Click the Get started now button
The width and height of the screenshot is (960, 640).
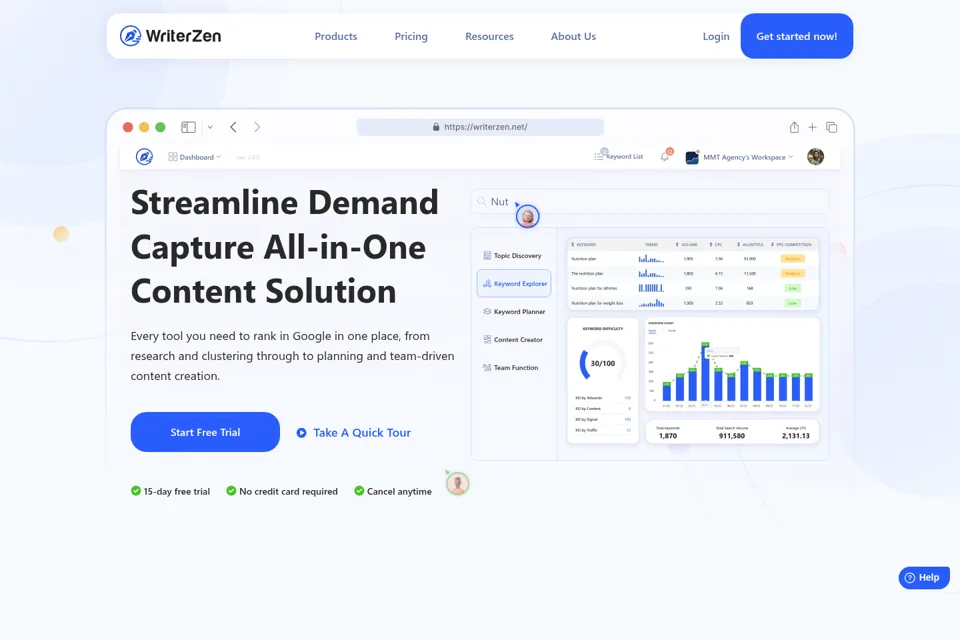(x=797, y=36)
